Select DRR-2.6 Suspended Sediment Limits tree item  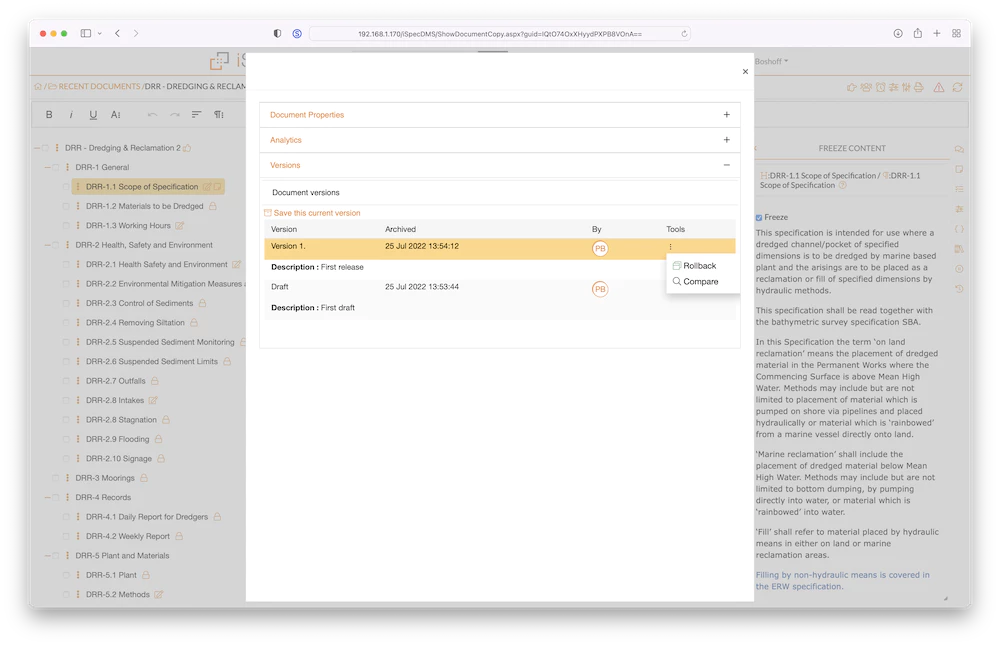coord(152,362)
